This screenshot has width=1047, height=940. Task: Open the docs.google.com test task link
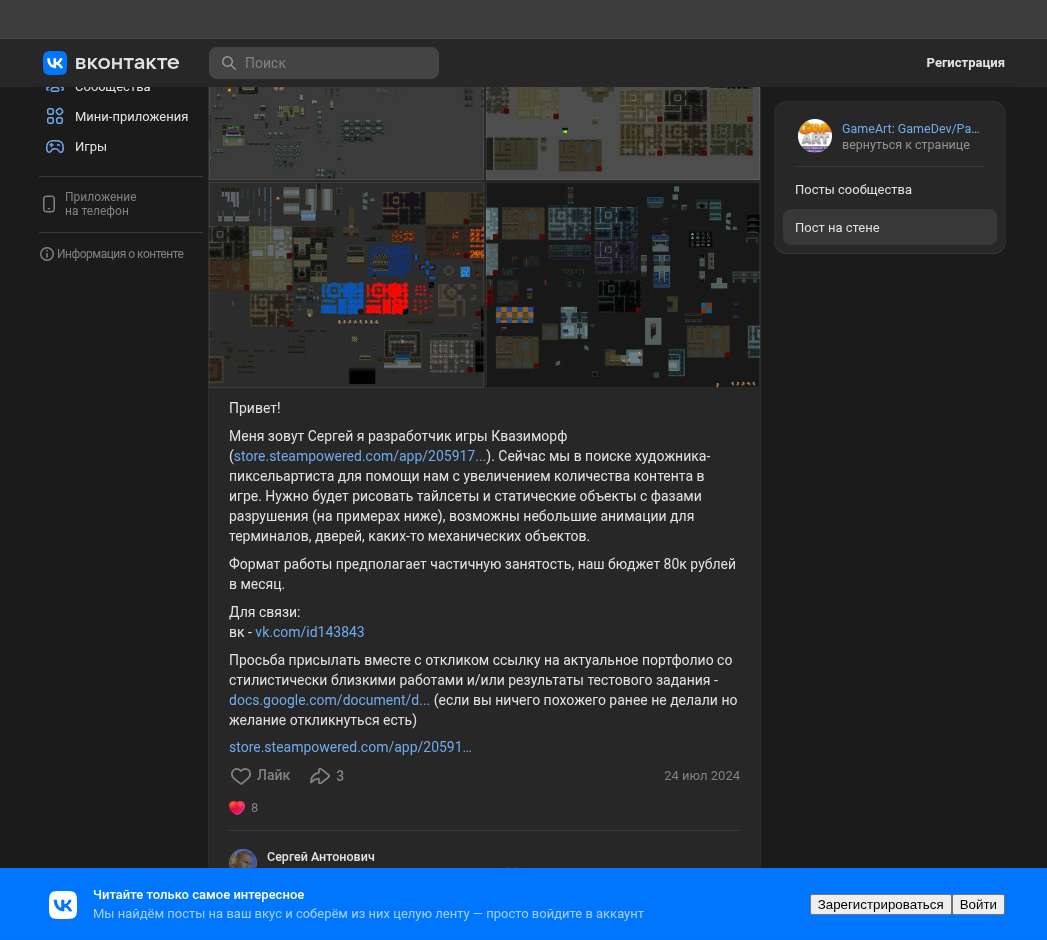pos(329,700)
